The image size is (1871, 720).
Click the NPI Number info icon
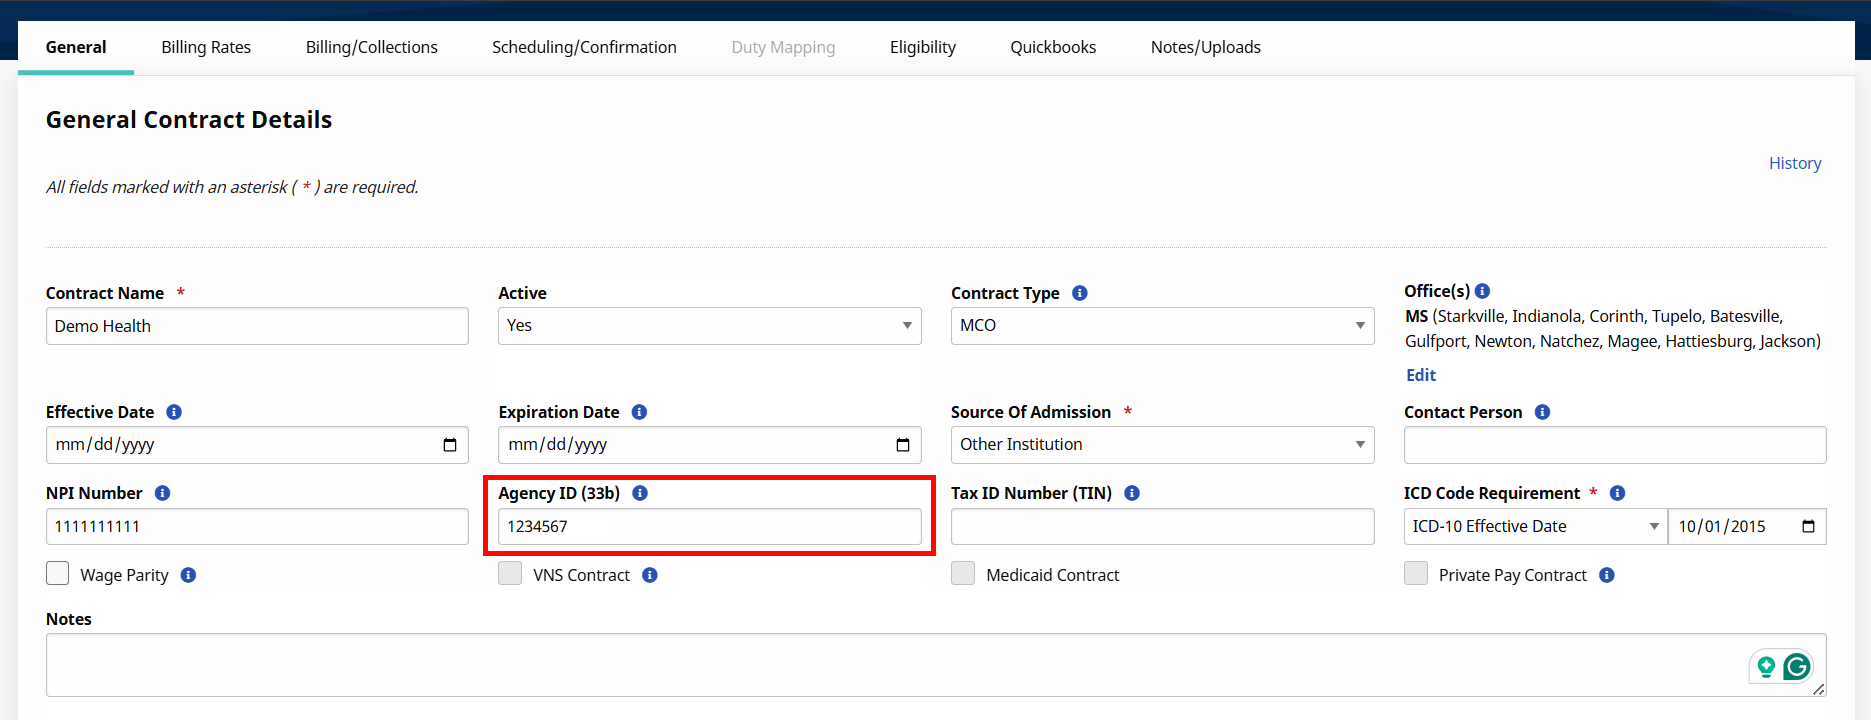coord(163,493)
